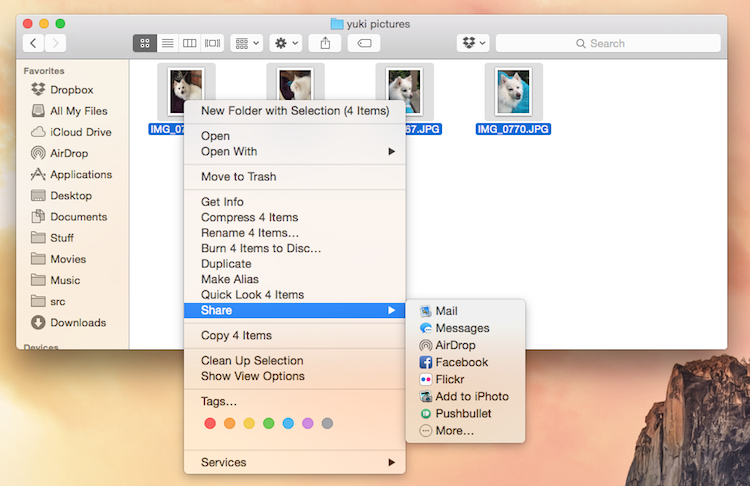750x486 pixels.
Task: Choose Add to iPhoto option
Action: coord(471,396)
